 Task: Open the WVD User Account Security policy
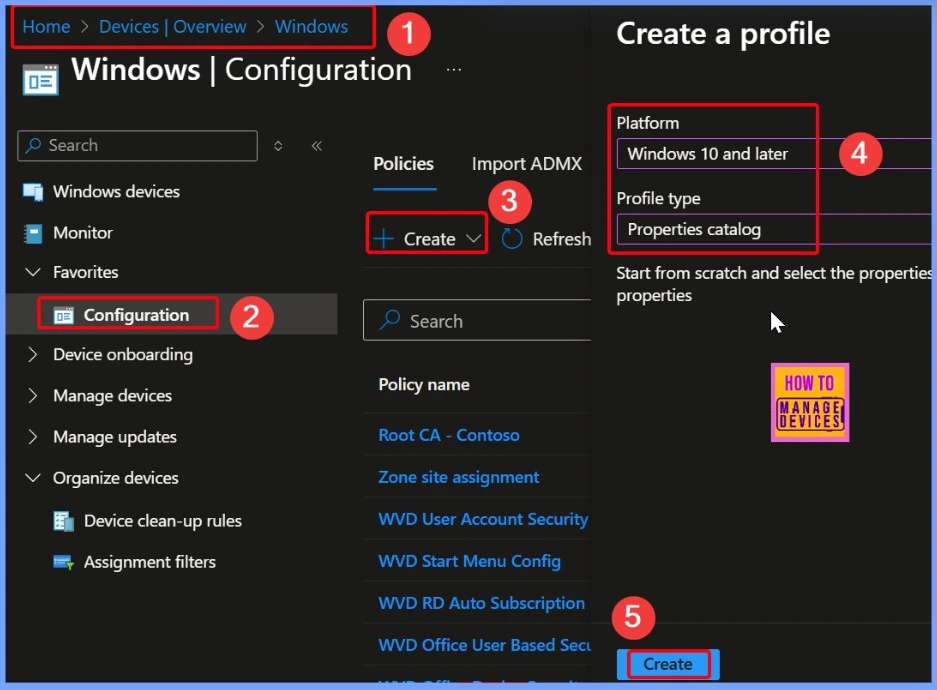[483, 519]
